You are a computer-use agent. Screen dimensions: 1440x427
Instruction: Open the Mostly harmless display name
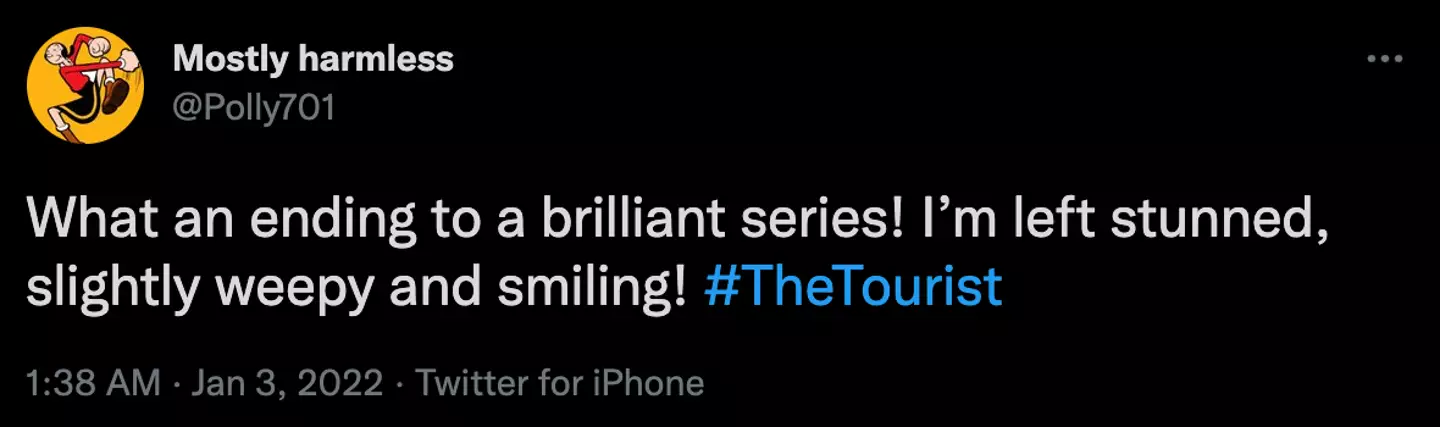point(313,60)
